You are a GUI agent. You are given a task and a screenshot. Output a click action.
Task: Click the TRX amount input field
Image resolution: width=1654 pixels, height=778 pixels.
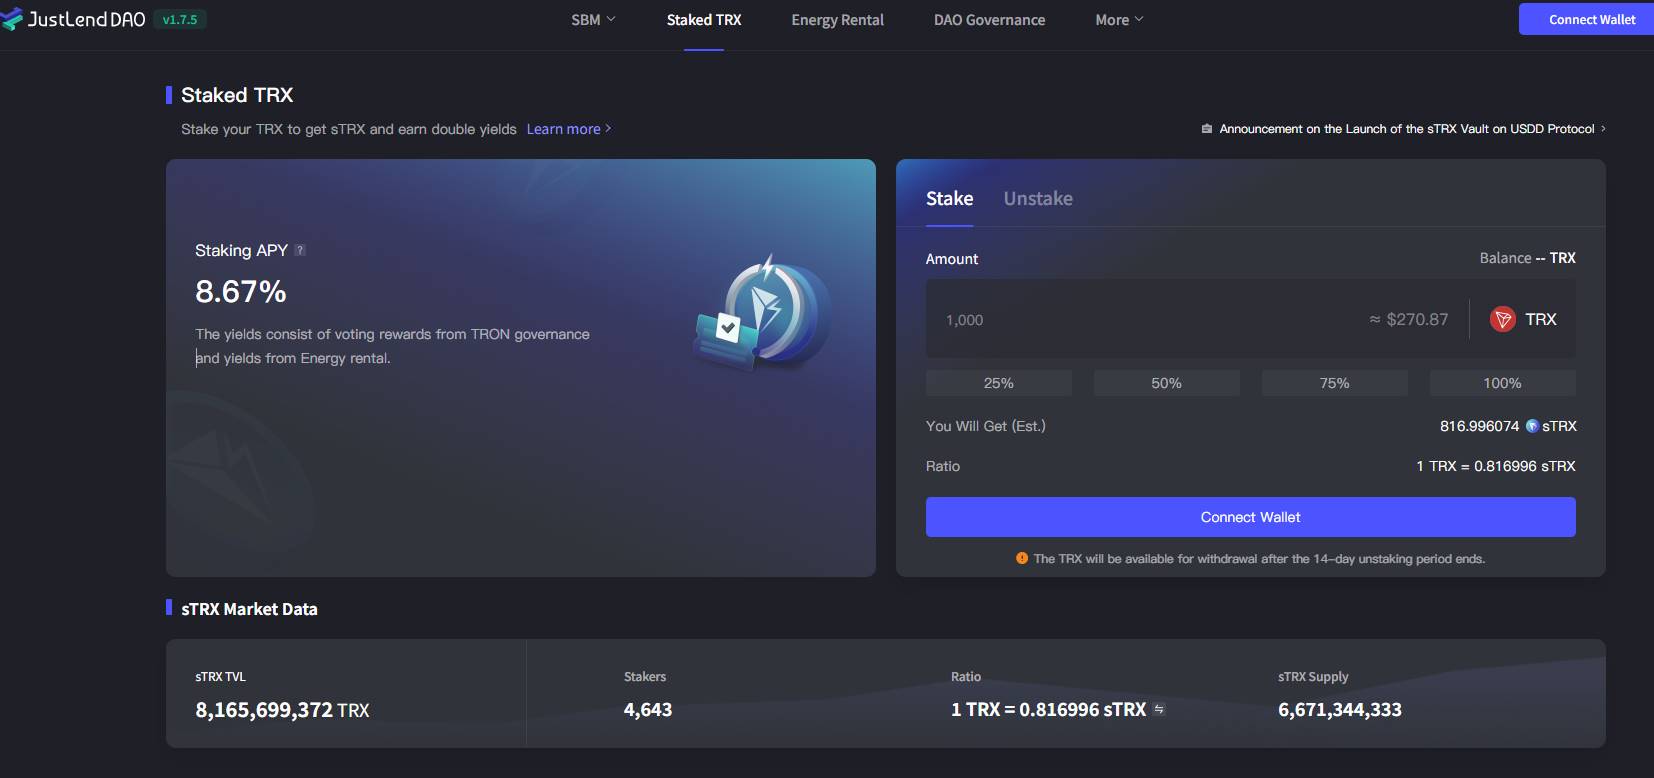(x=1140, y=319)
